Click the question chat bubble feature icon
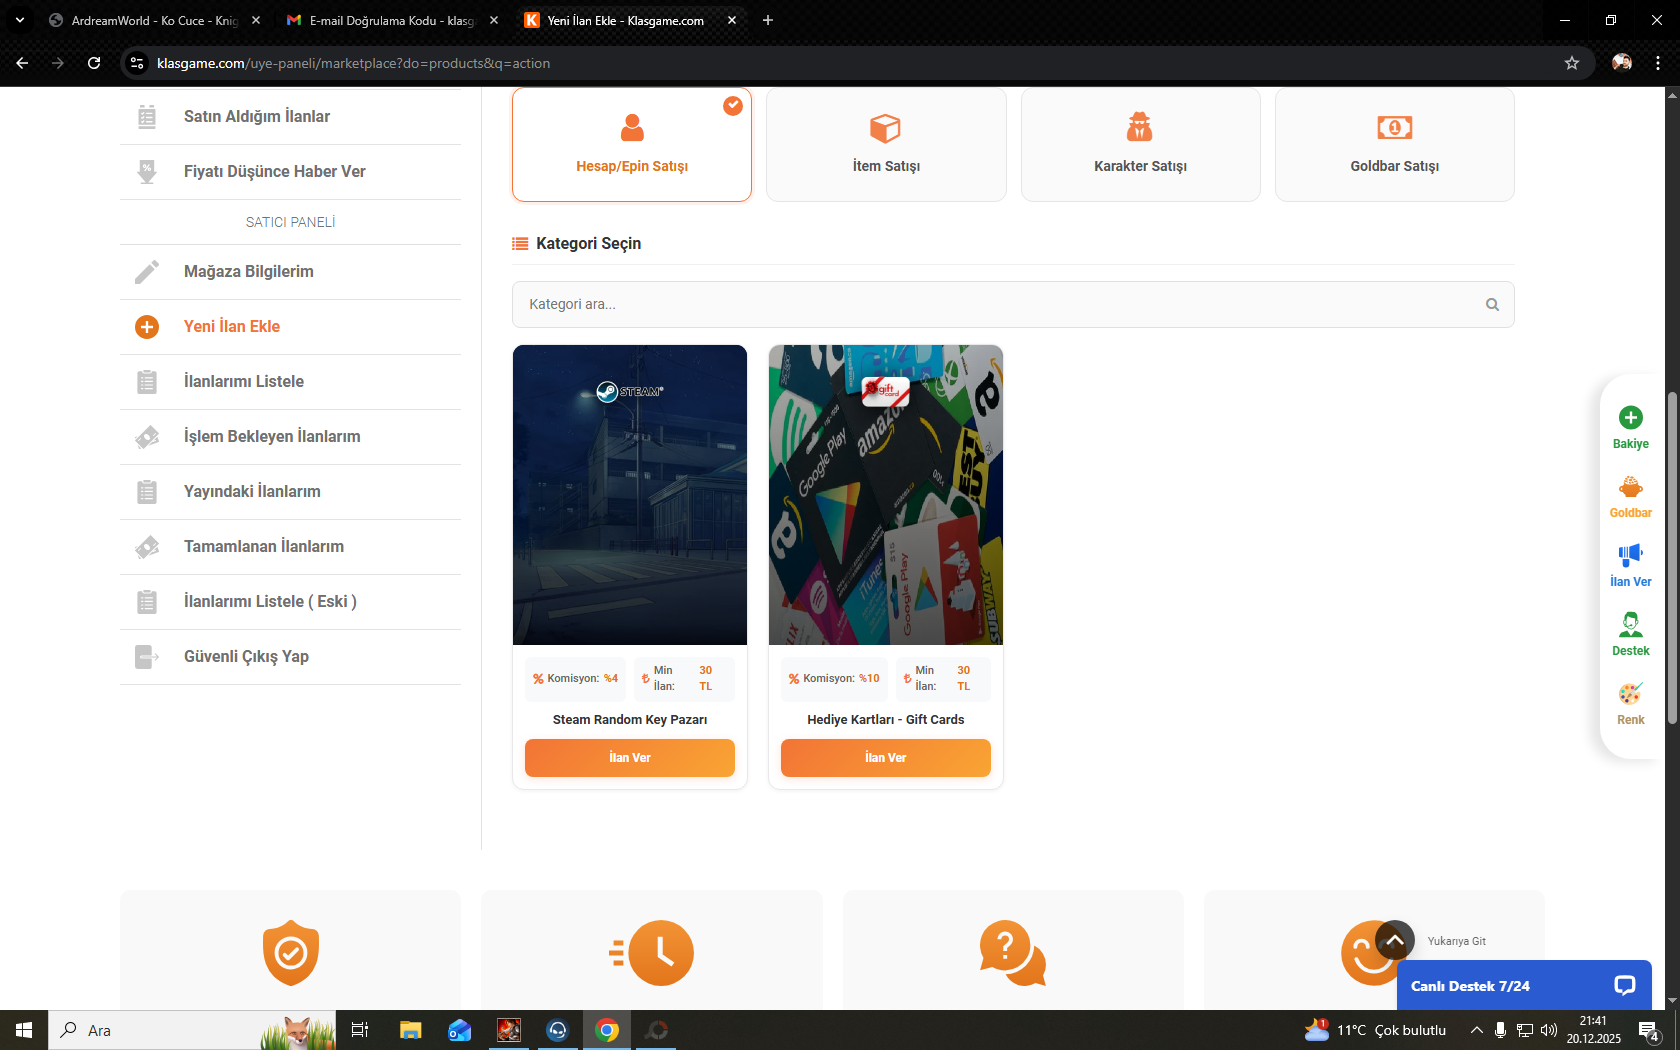Image resolution: width=1680 pixels, height=1050 pixels. tap(1013, 953)
